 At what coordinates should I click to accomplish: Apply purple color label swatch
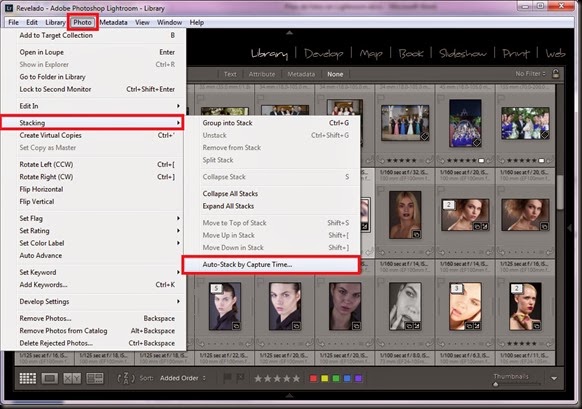click(358, 378)
